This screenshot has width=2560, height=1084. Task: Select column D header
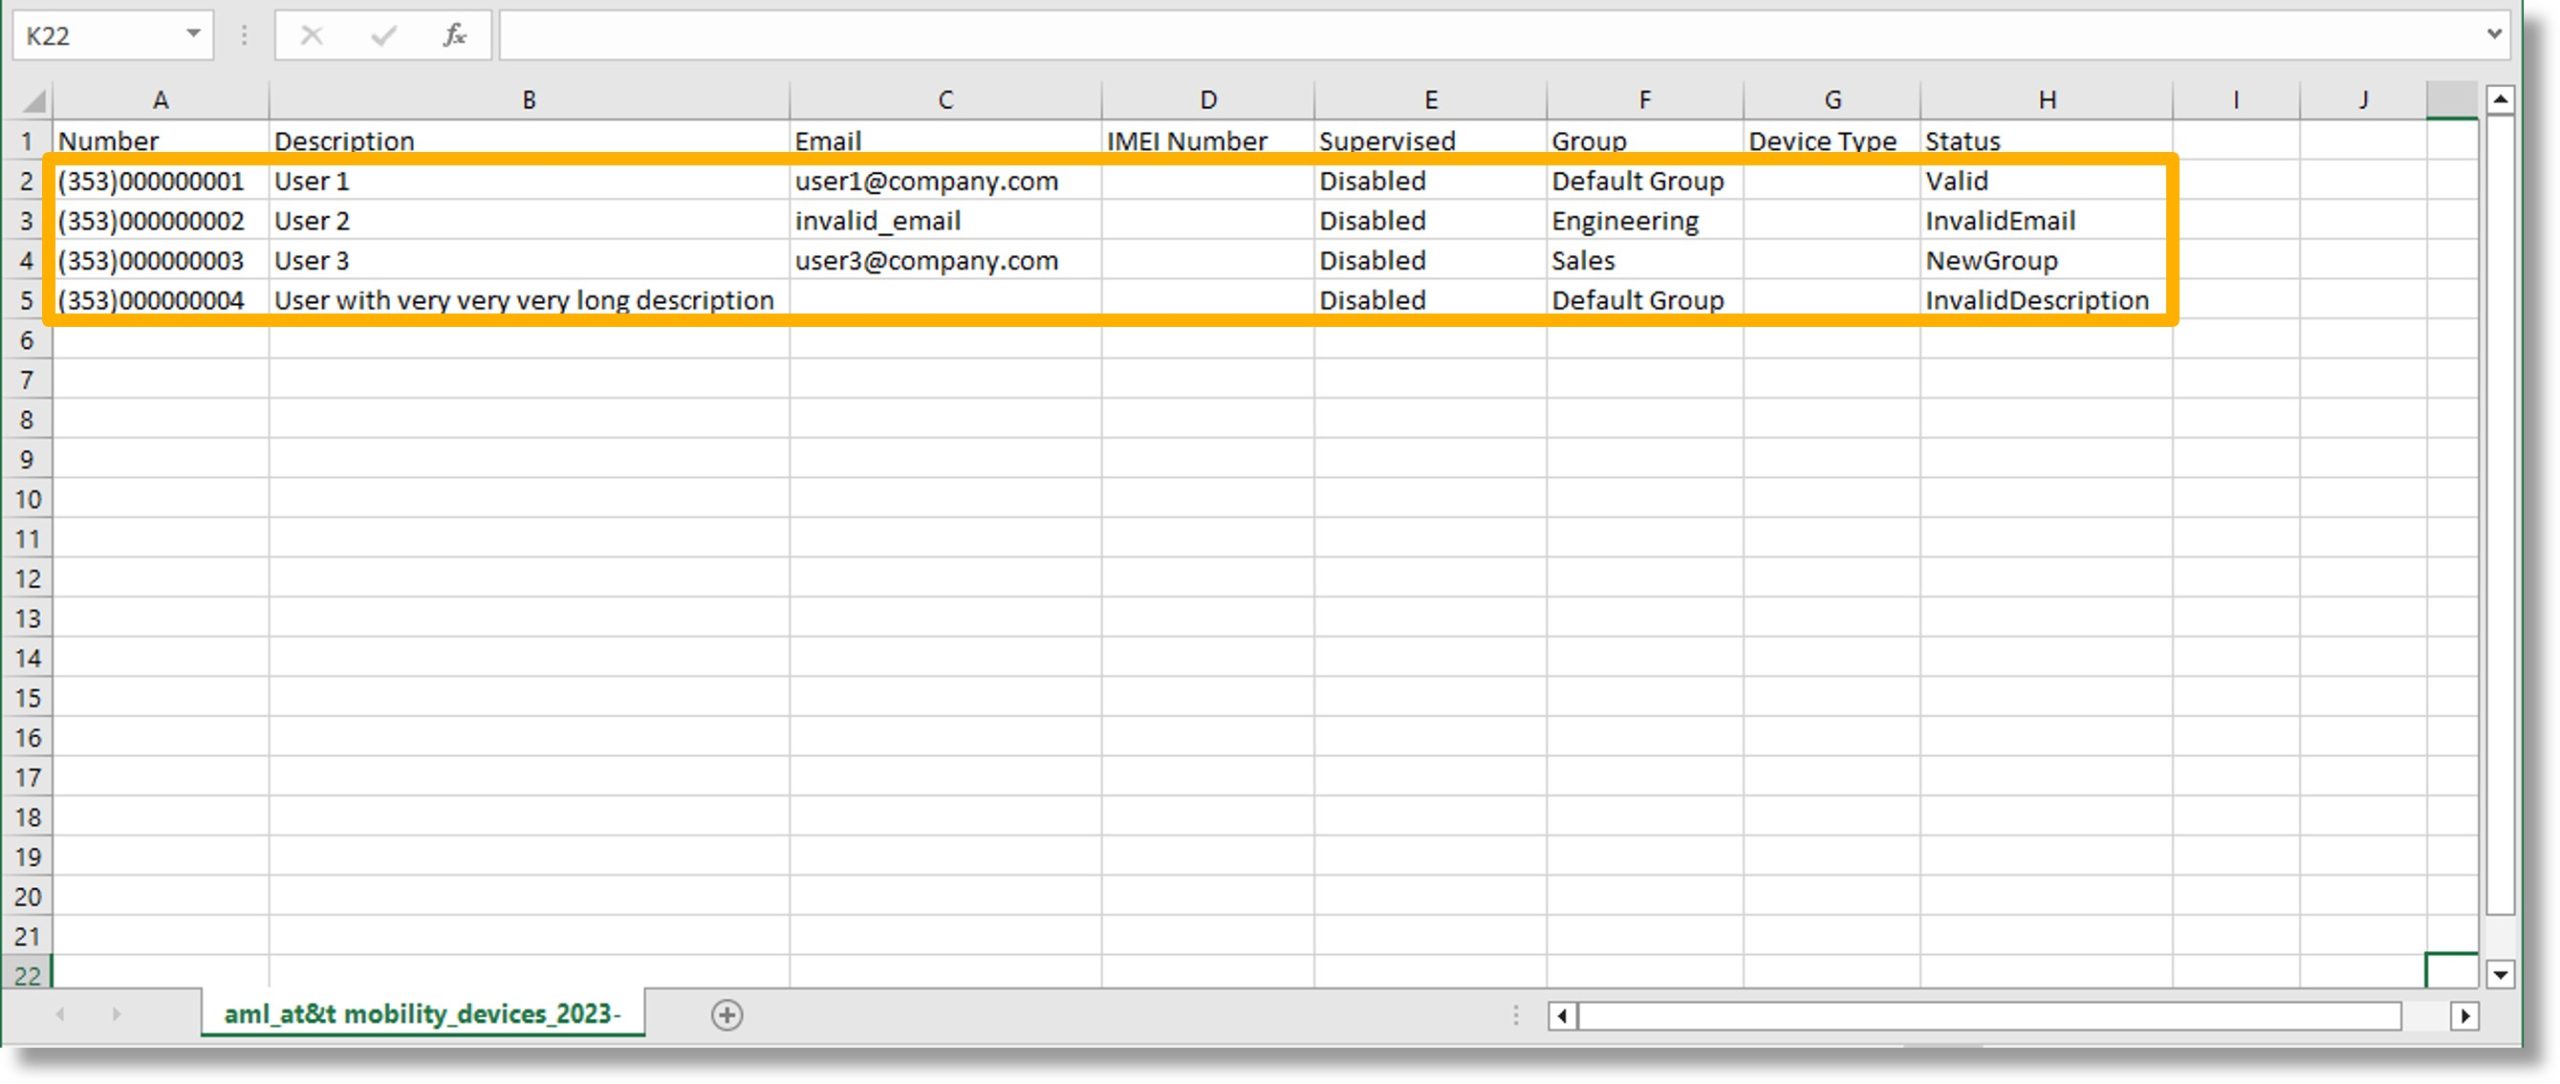tap(1208, 100)
